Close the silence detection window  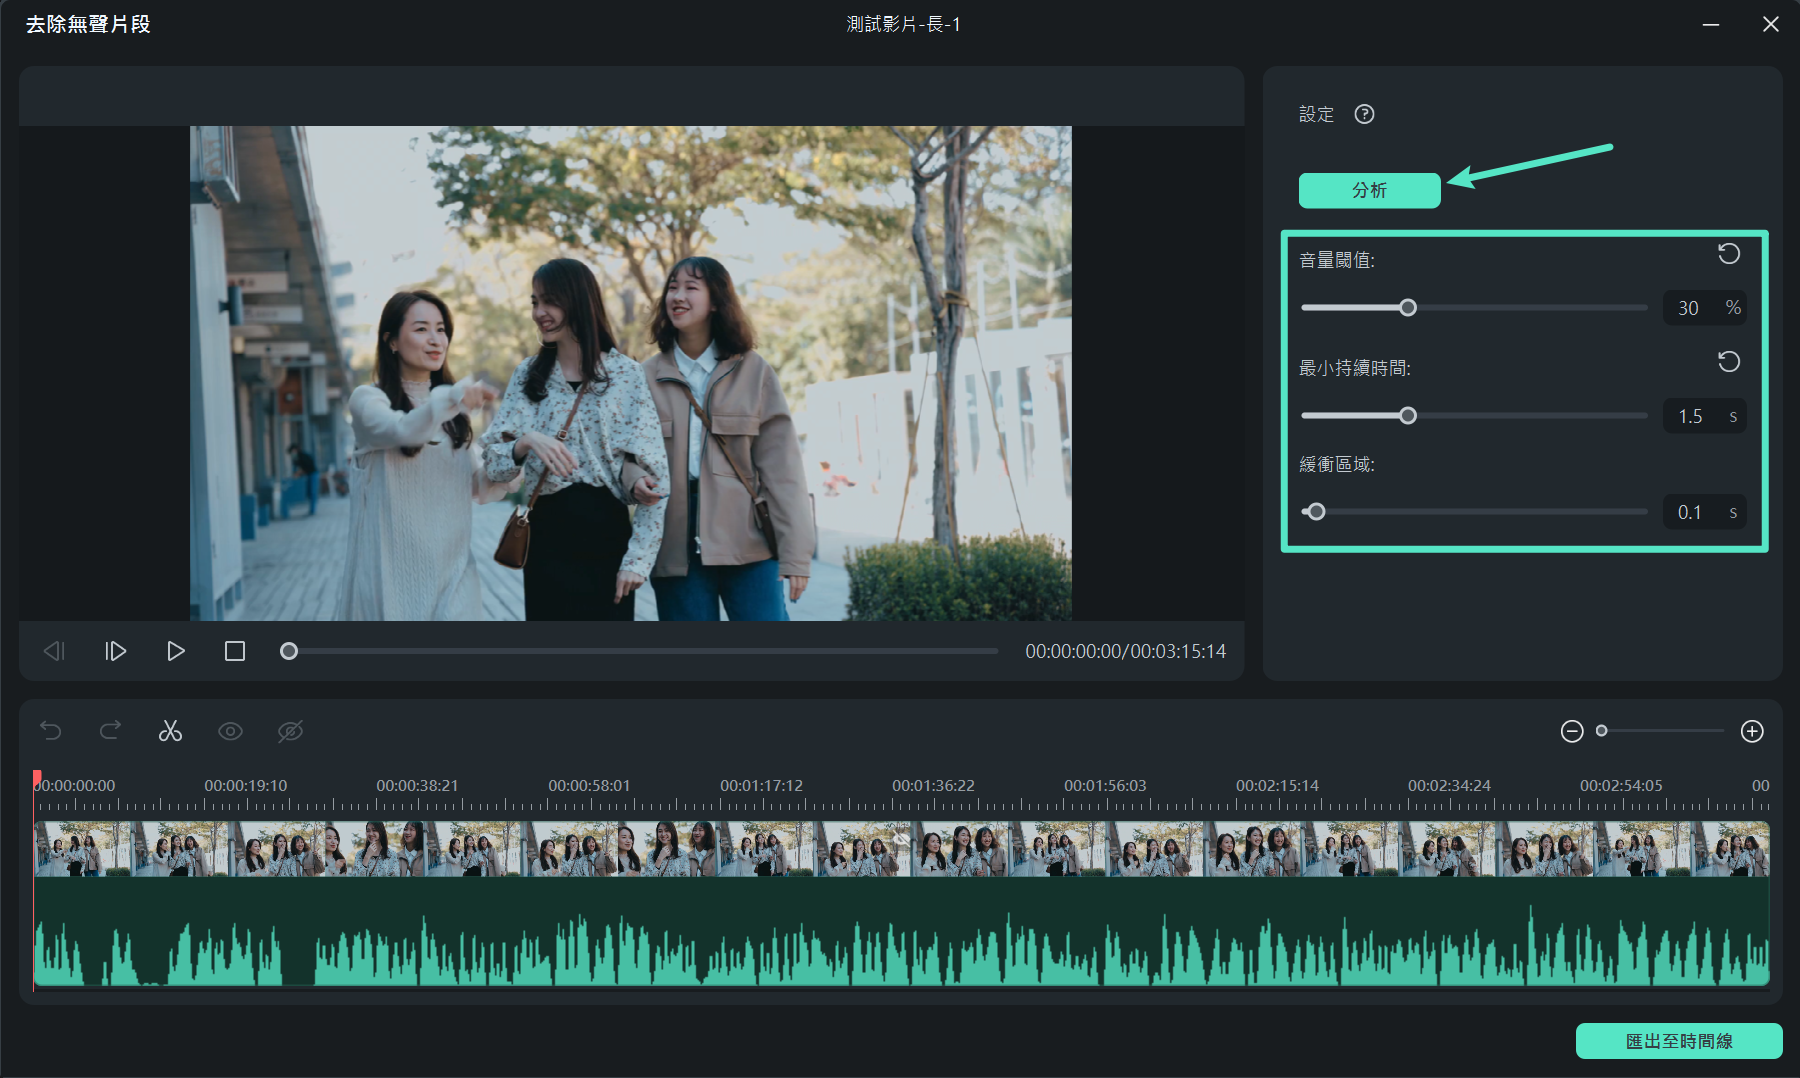pos(1771,24)
